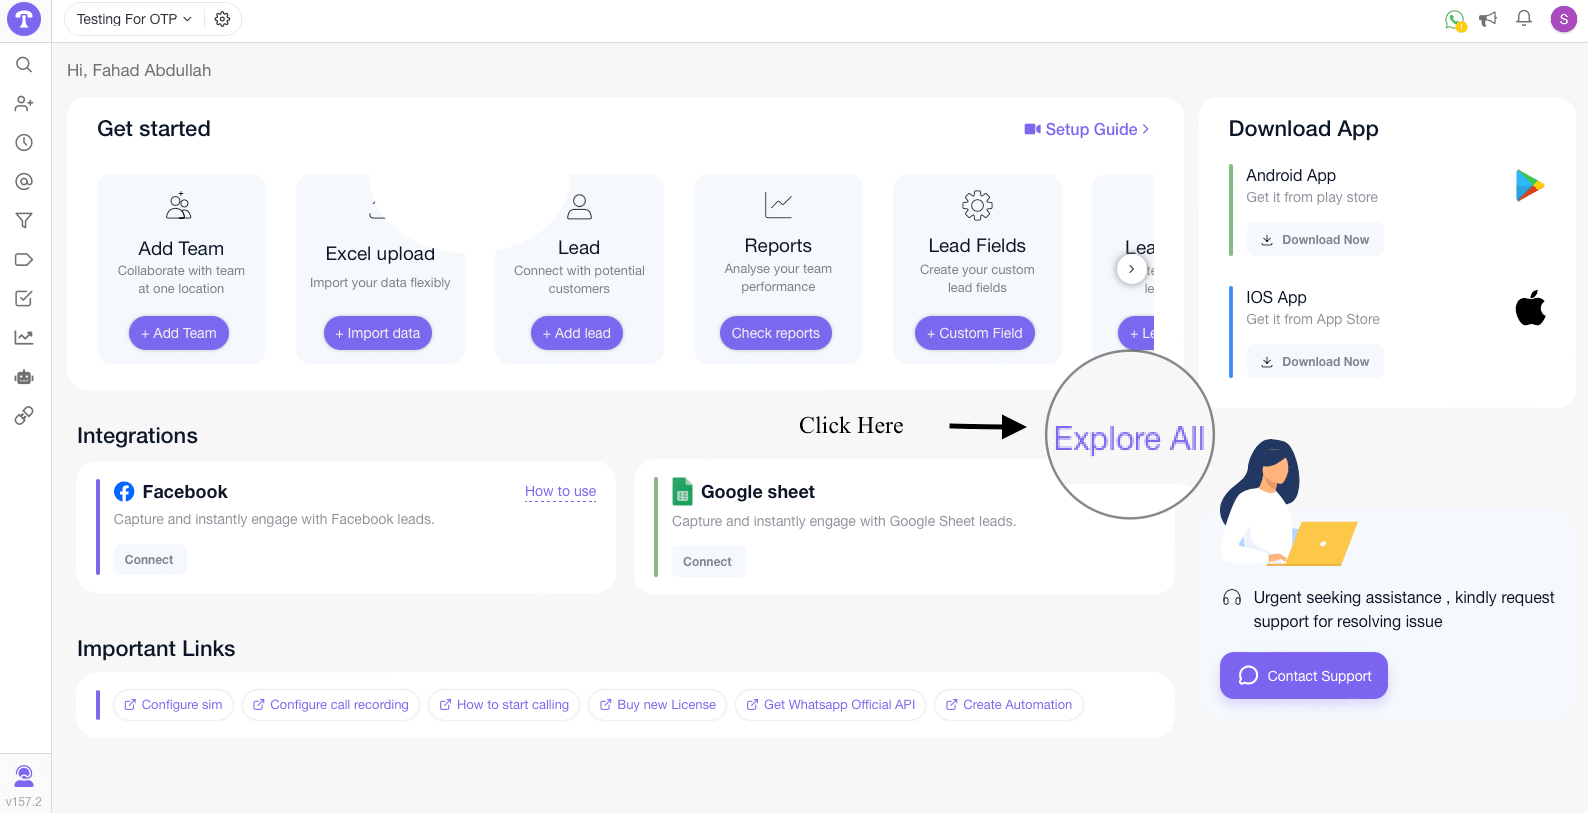The height and width of the screenshot is (813, 1588).
Task: Open the workspace settings gear
Action: [222, 19]
